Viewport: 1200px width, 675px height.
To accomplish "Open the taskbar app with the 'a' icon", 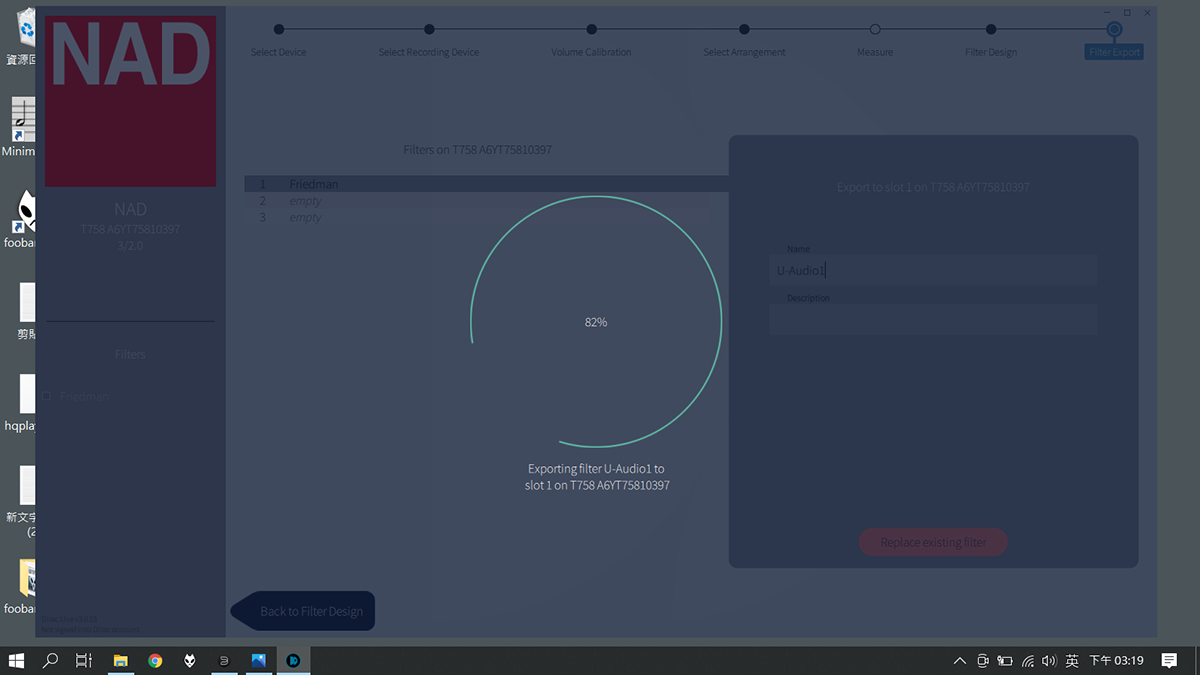I will 224,660.
